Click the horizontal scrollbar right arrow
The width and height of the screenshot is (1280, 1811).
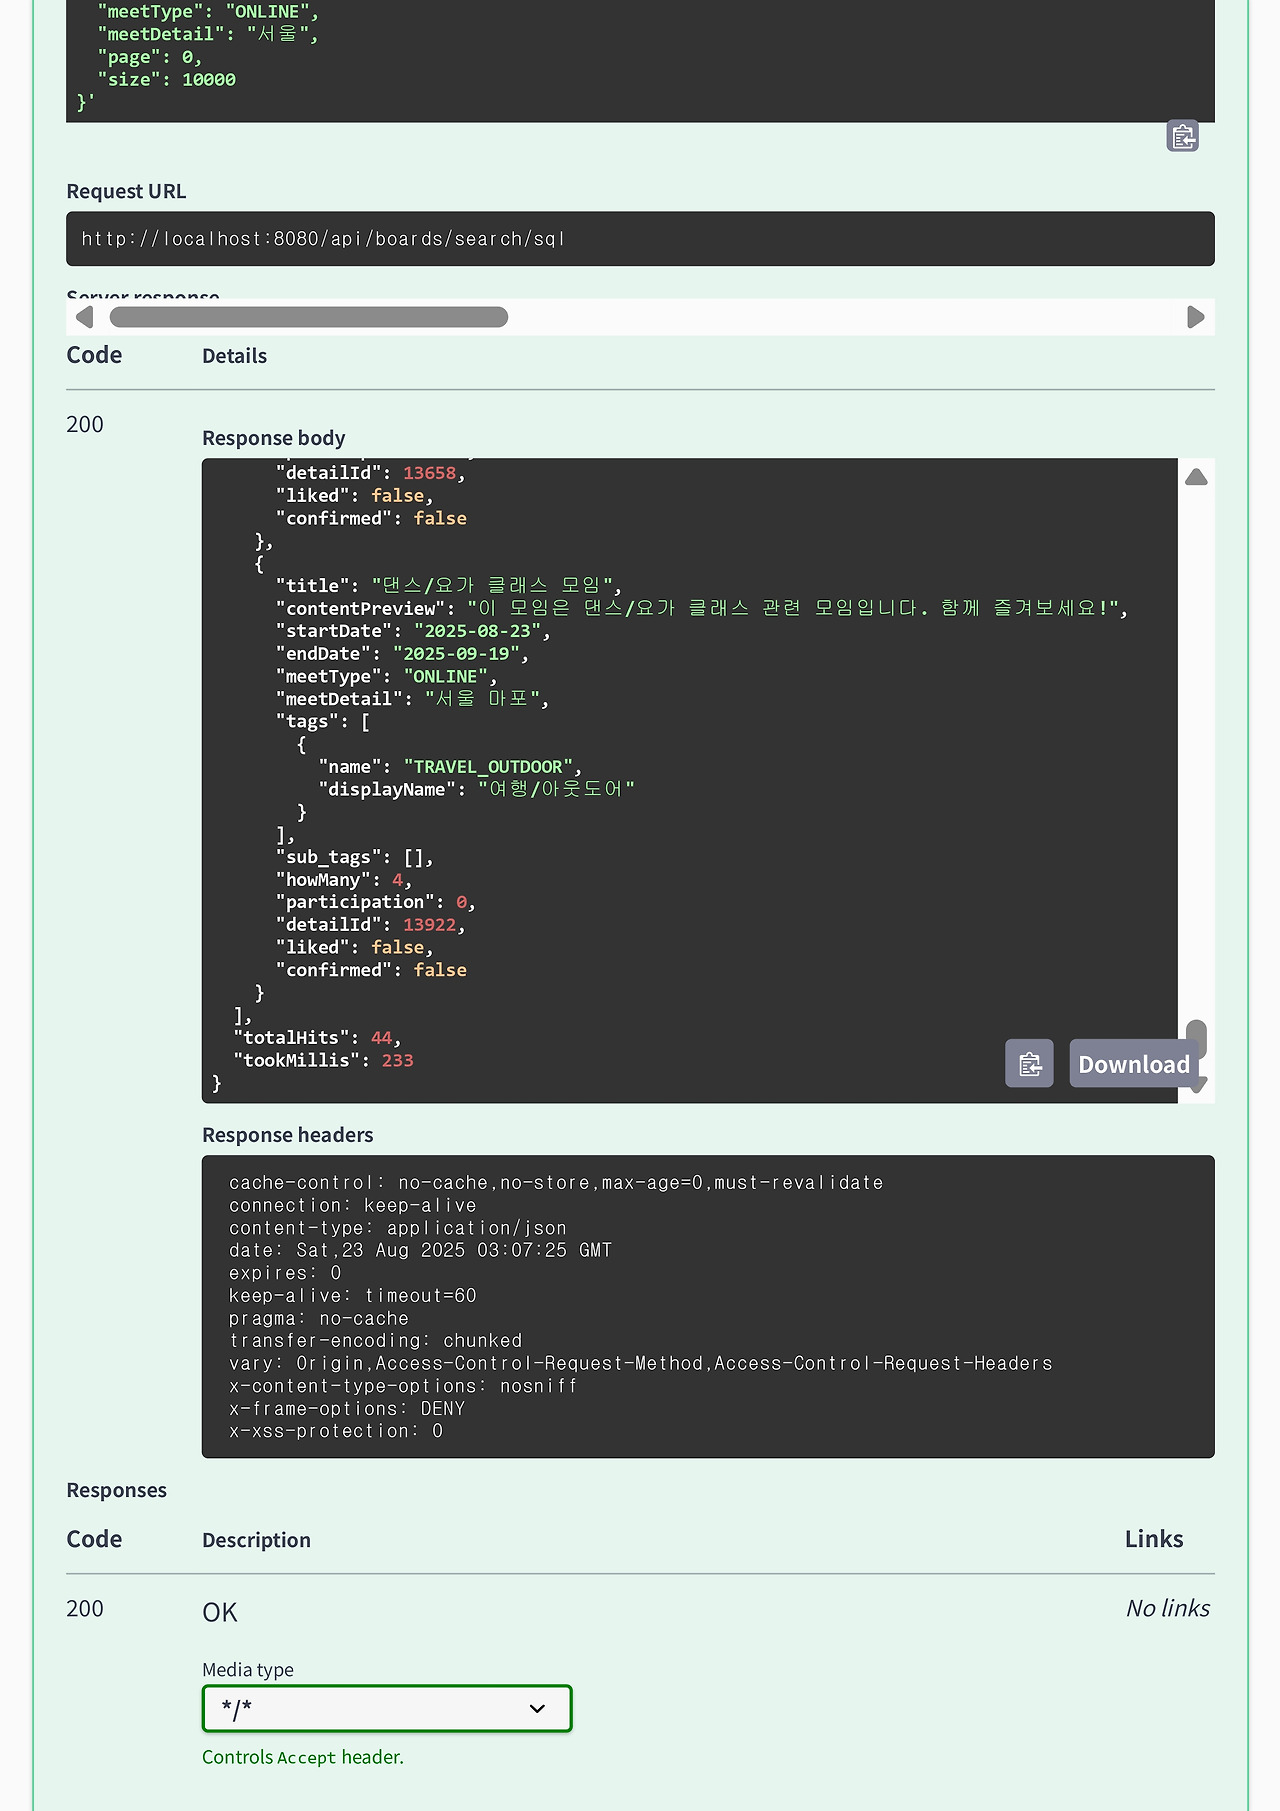click(x=1195, y=317)
